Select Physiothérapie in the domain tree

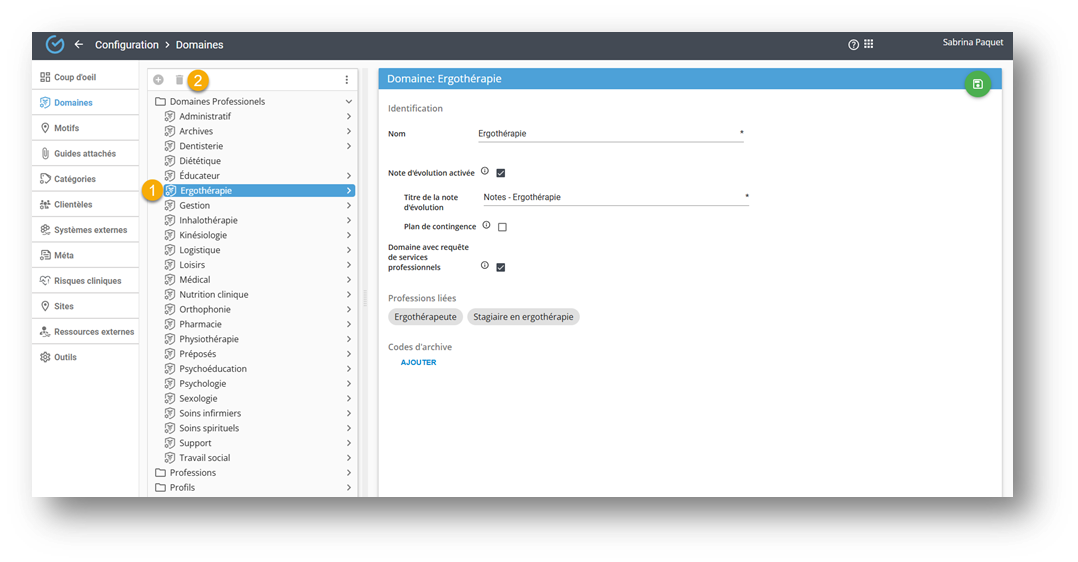pyautogui.click(x=208, y=340)
